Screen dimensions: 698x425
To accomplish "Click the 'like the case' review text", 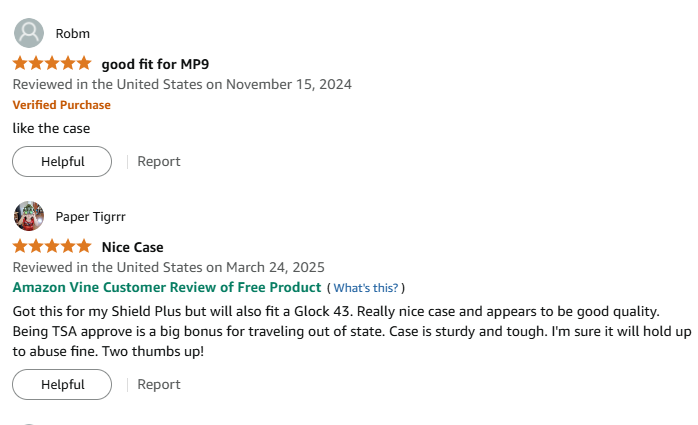I will [51, 129].
